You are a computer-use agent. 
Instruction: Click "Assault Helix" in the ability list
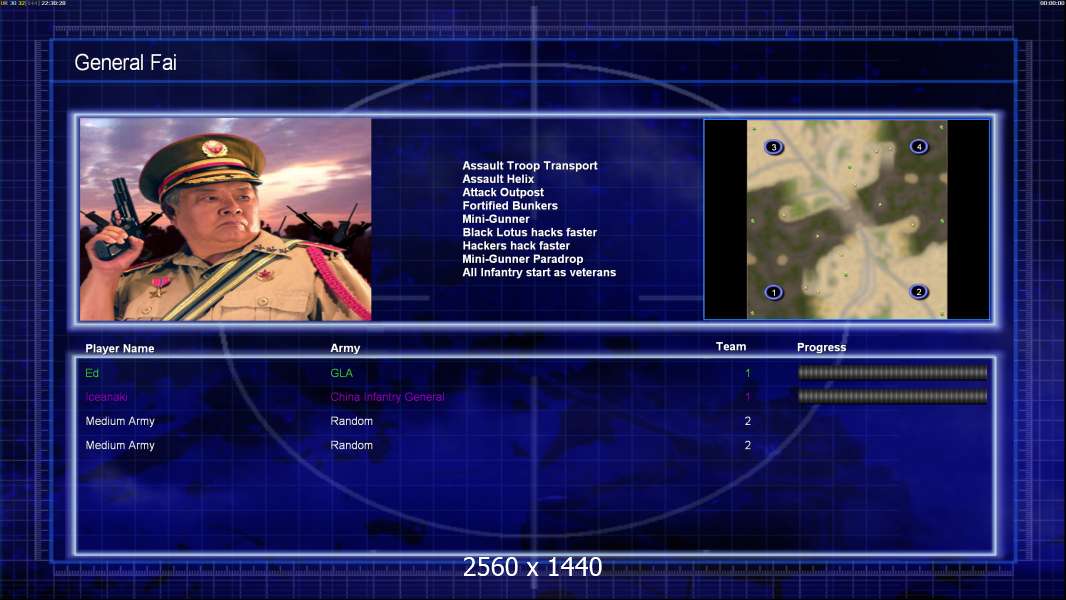point(498,179)
